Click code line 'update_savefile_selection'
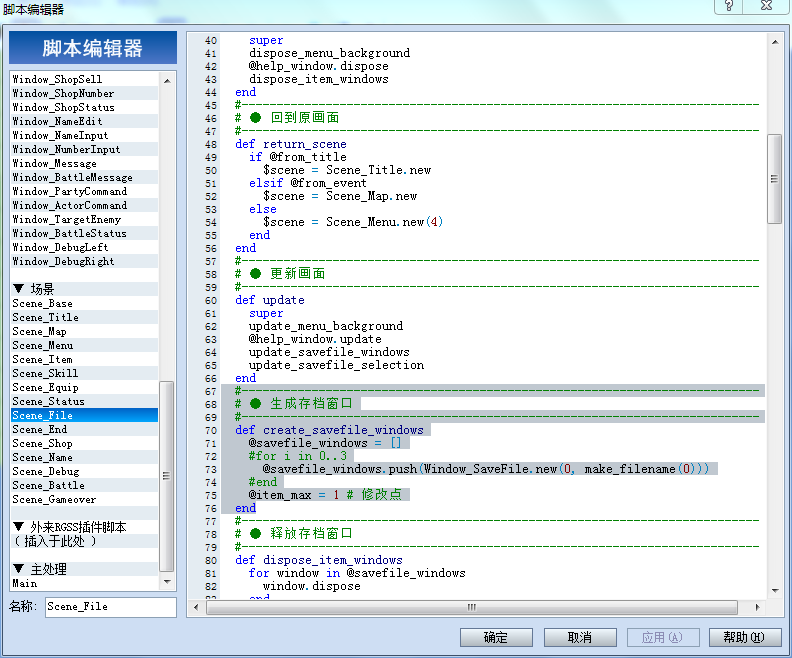The width and height of the screenshot is (792, 658). tap(336, 366)
